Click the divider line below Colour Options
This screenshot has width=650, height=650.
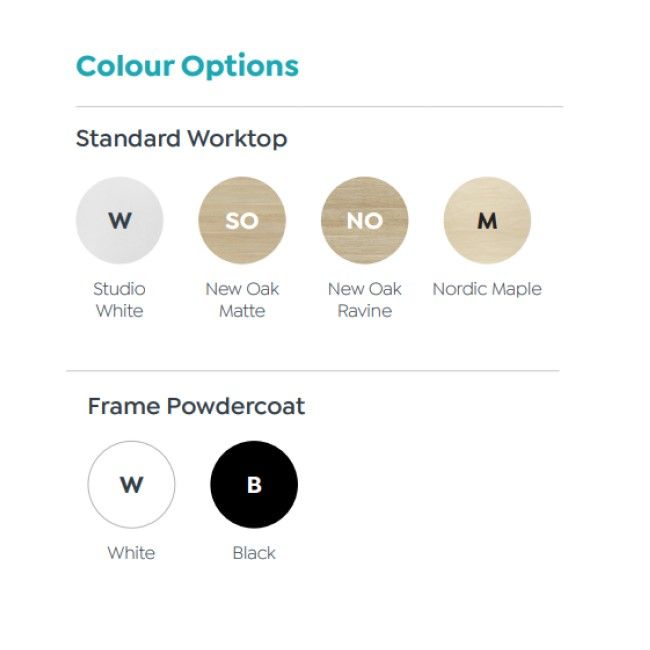[x=319, y=106]
